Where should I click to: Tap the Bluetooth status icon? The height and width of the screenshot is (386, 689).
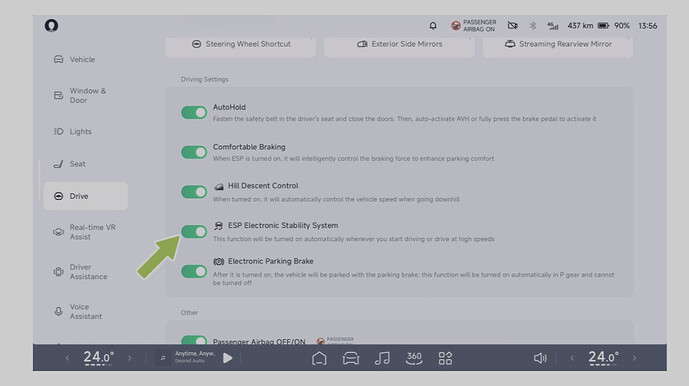(533, 25)
